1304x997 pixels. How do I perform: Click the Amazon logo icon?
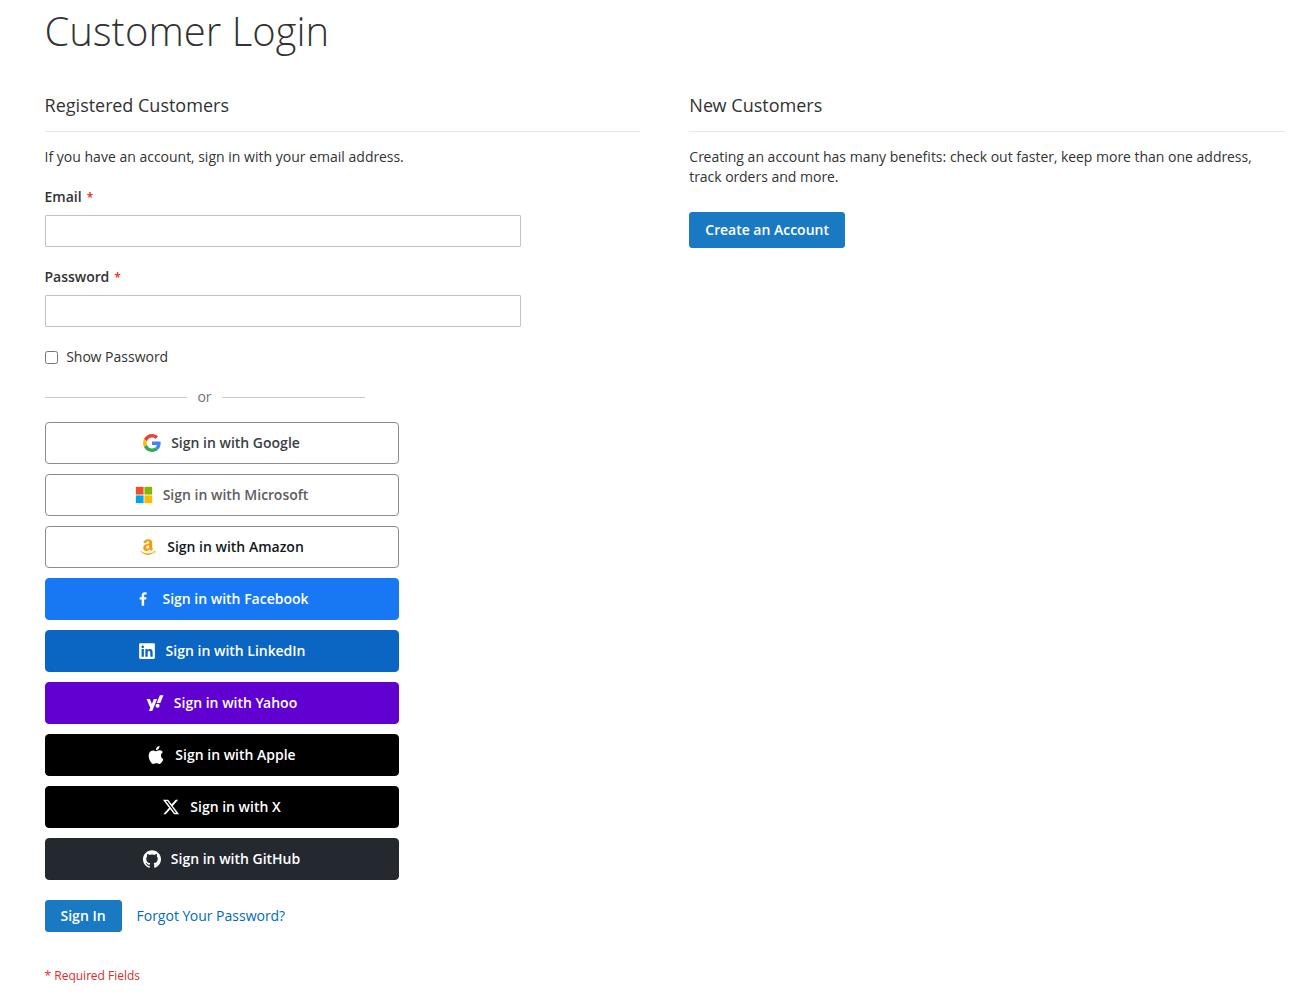[x=148, y=547]
